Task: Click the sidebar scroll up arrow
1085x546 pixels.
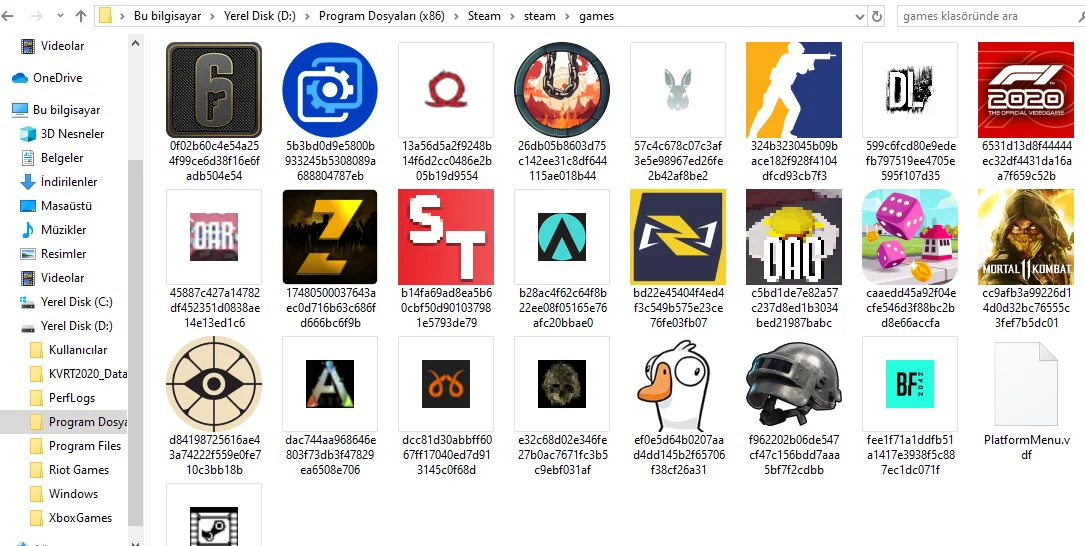Action: point(136,43)
